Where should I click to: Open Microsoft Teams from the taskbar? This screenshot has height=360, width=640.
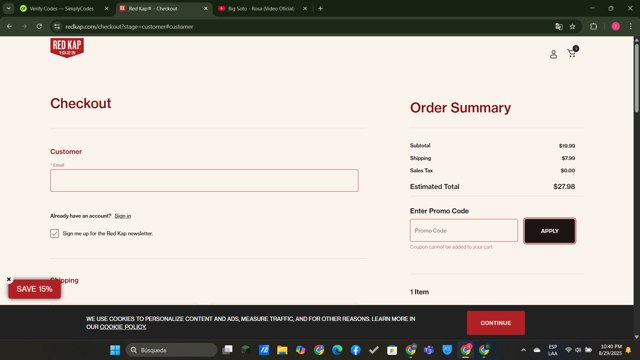(429, 350)
